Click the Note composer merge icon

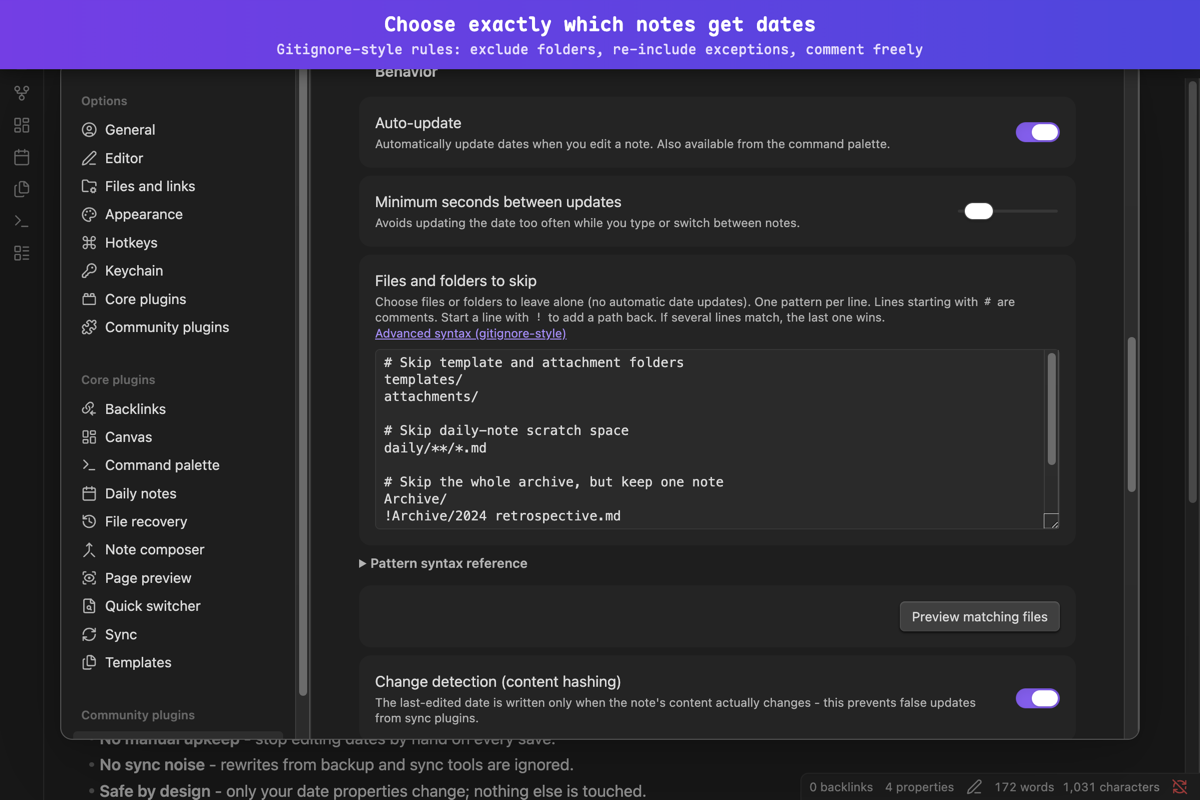point(89,549)
